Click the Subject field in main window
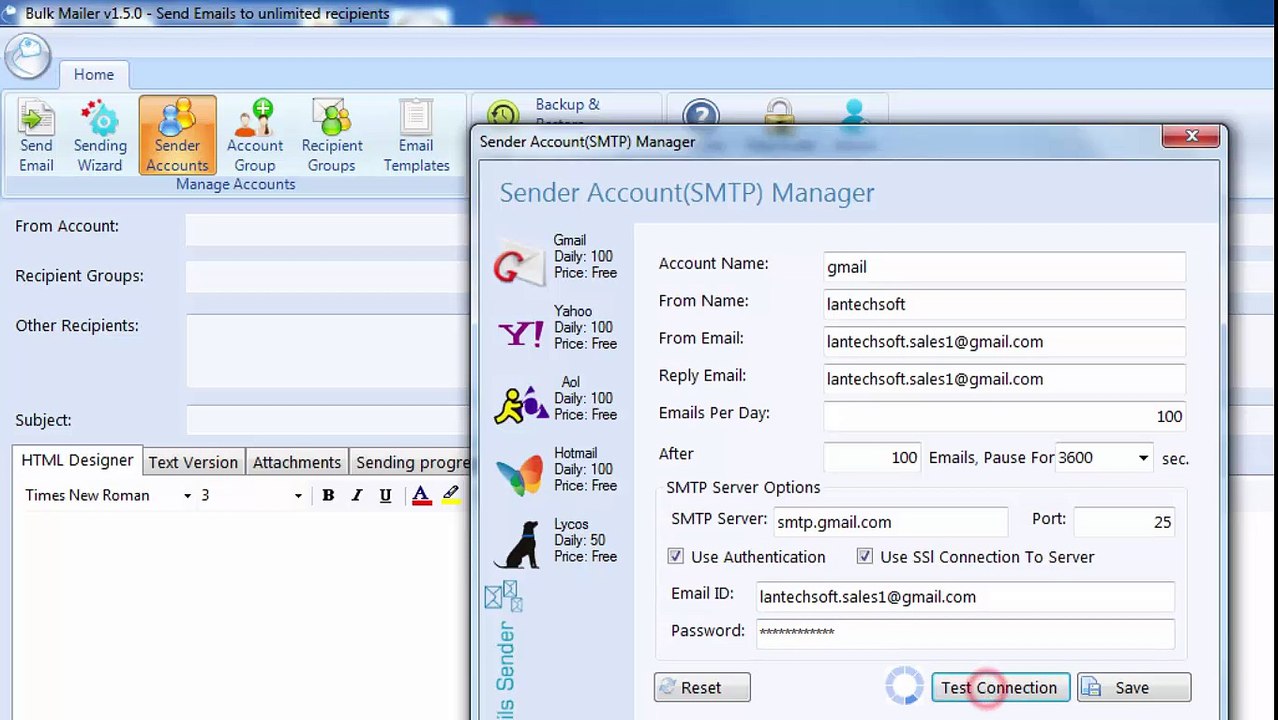The image size is (1278, 720). [328, 420]
